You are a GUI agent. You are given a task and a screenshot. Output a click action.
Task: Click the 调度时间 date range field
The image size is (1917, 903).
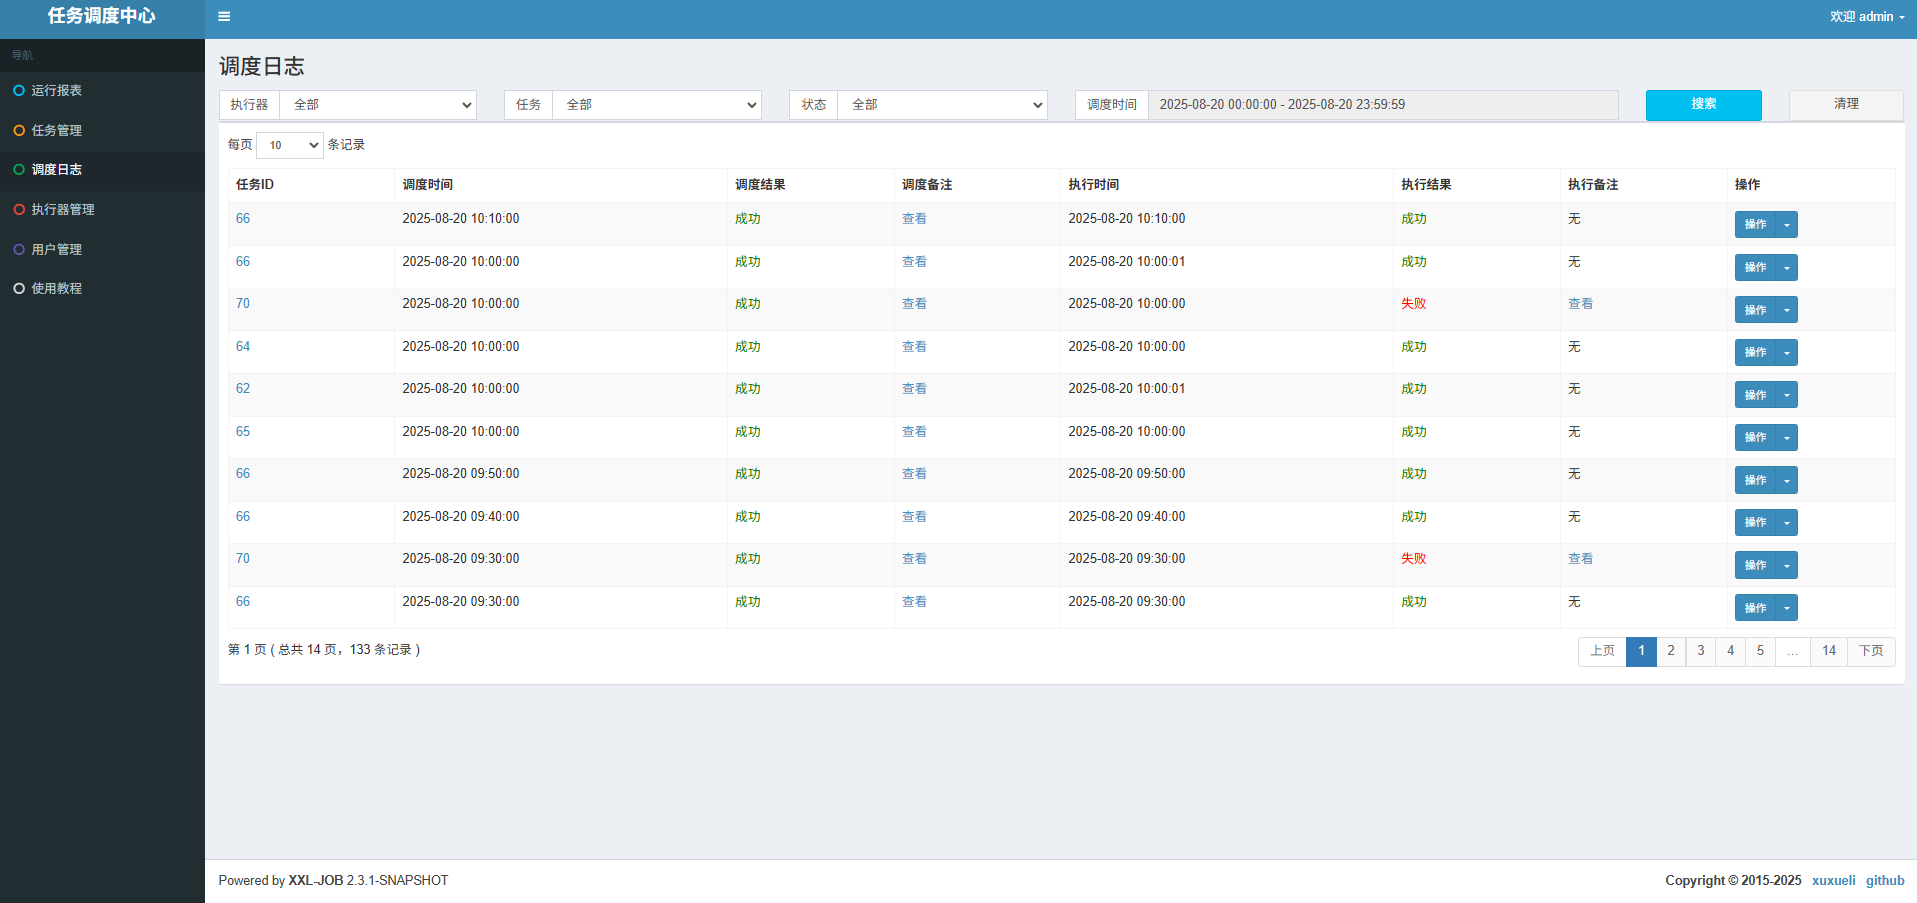pyautogui.click(x=1383, y=105)
